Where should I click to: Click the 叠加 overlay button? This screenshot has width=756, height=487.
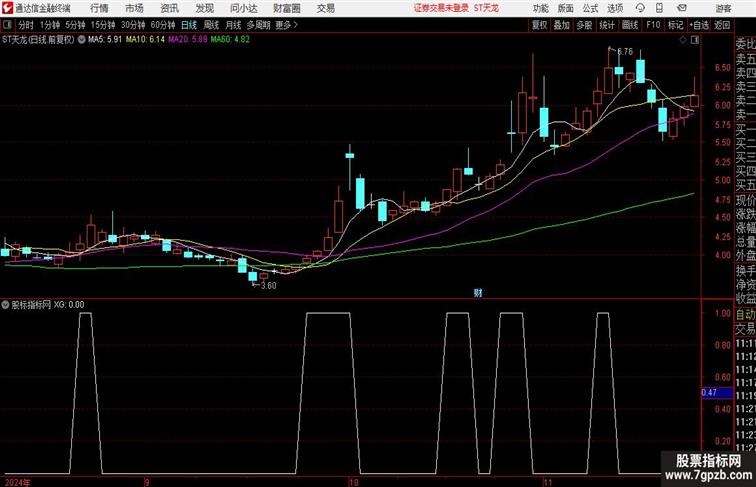coord(562,25)
